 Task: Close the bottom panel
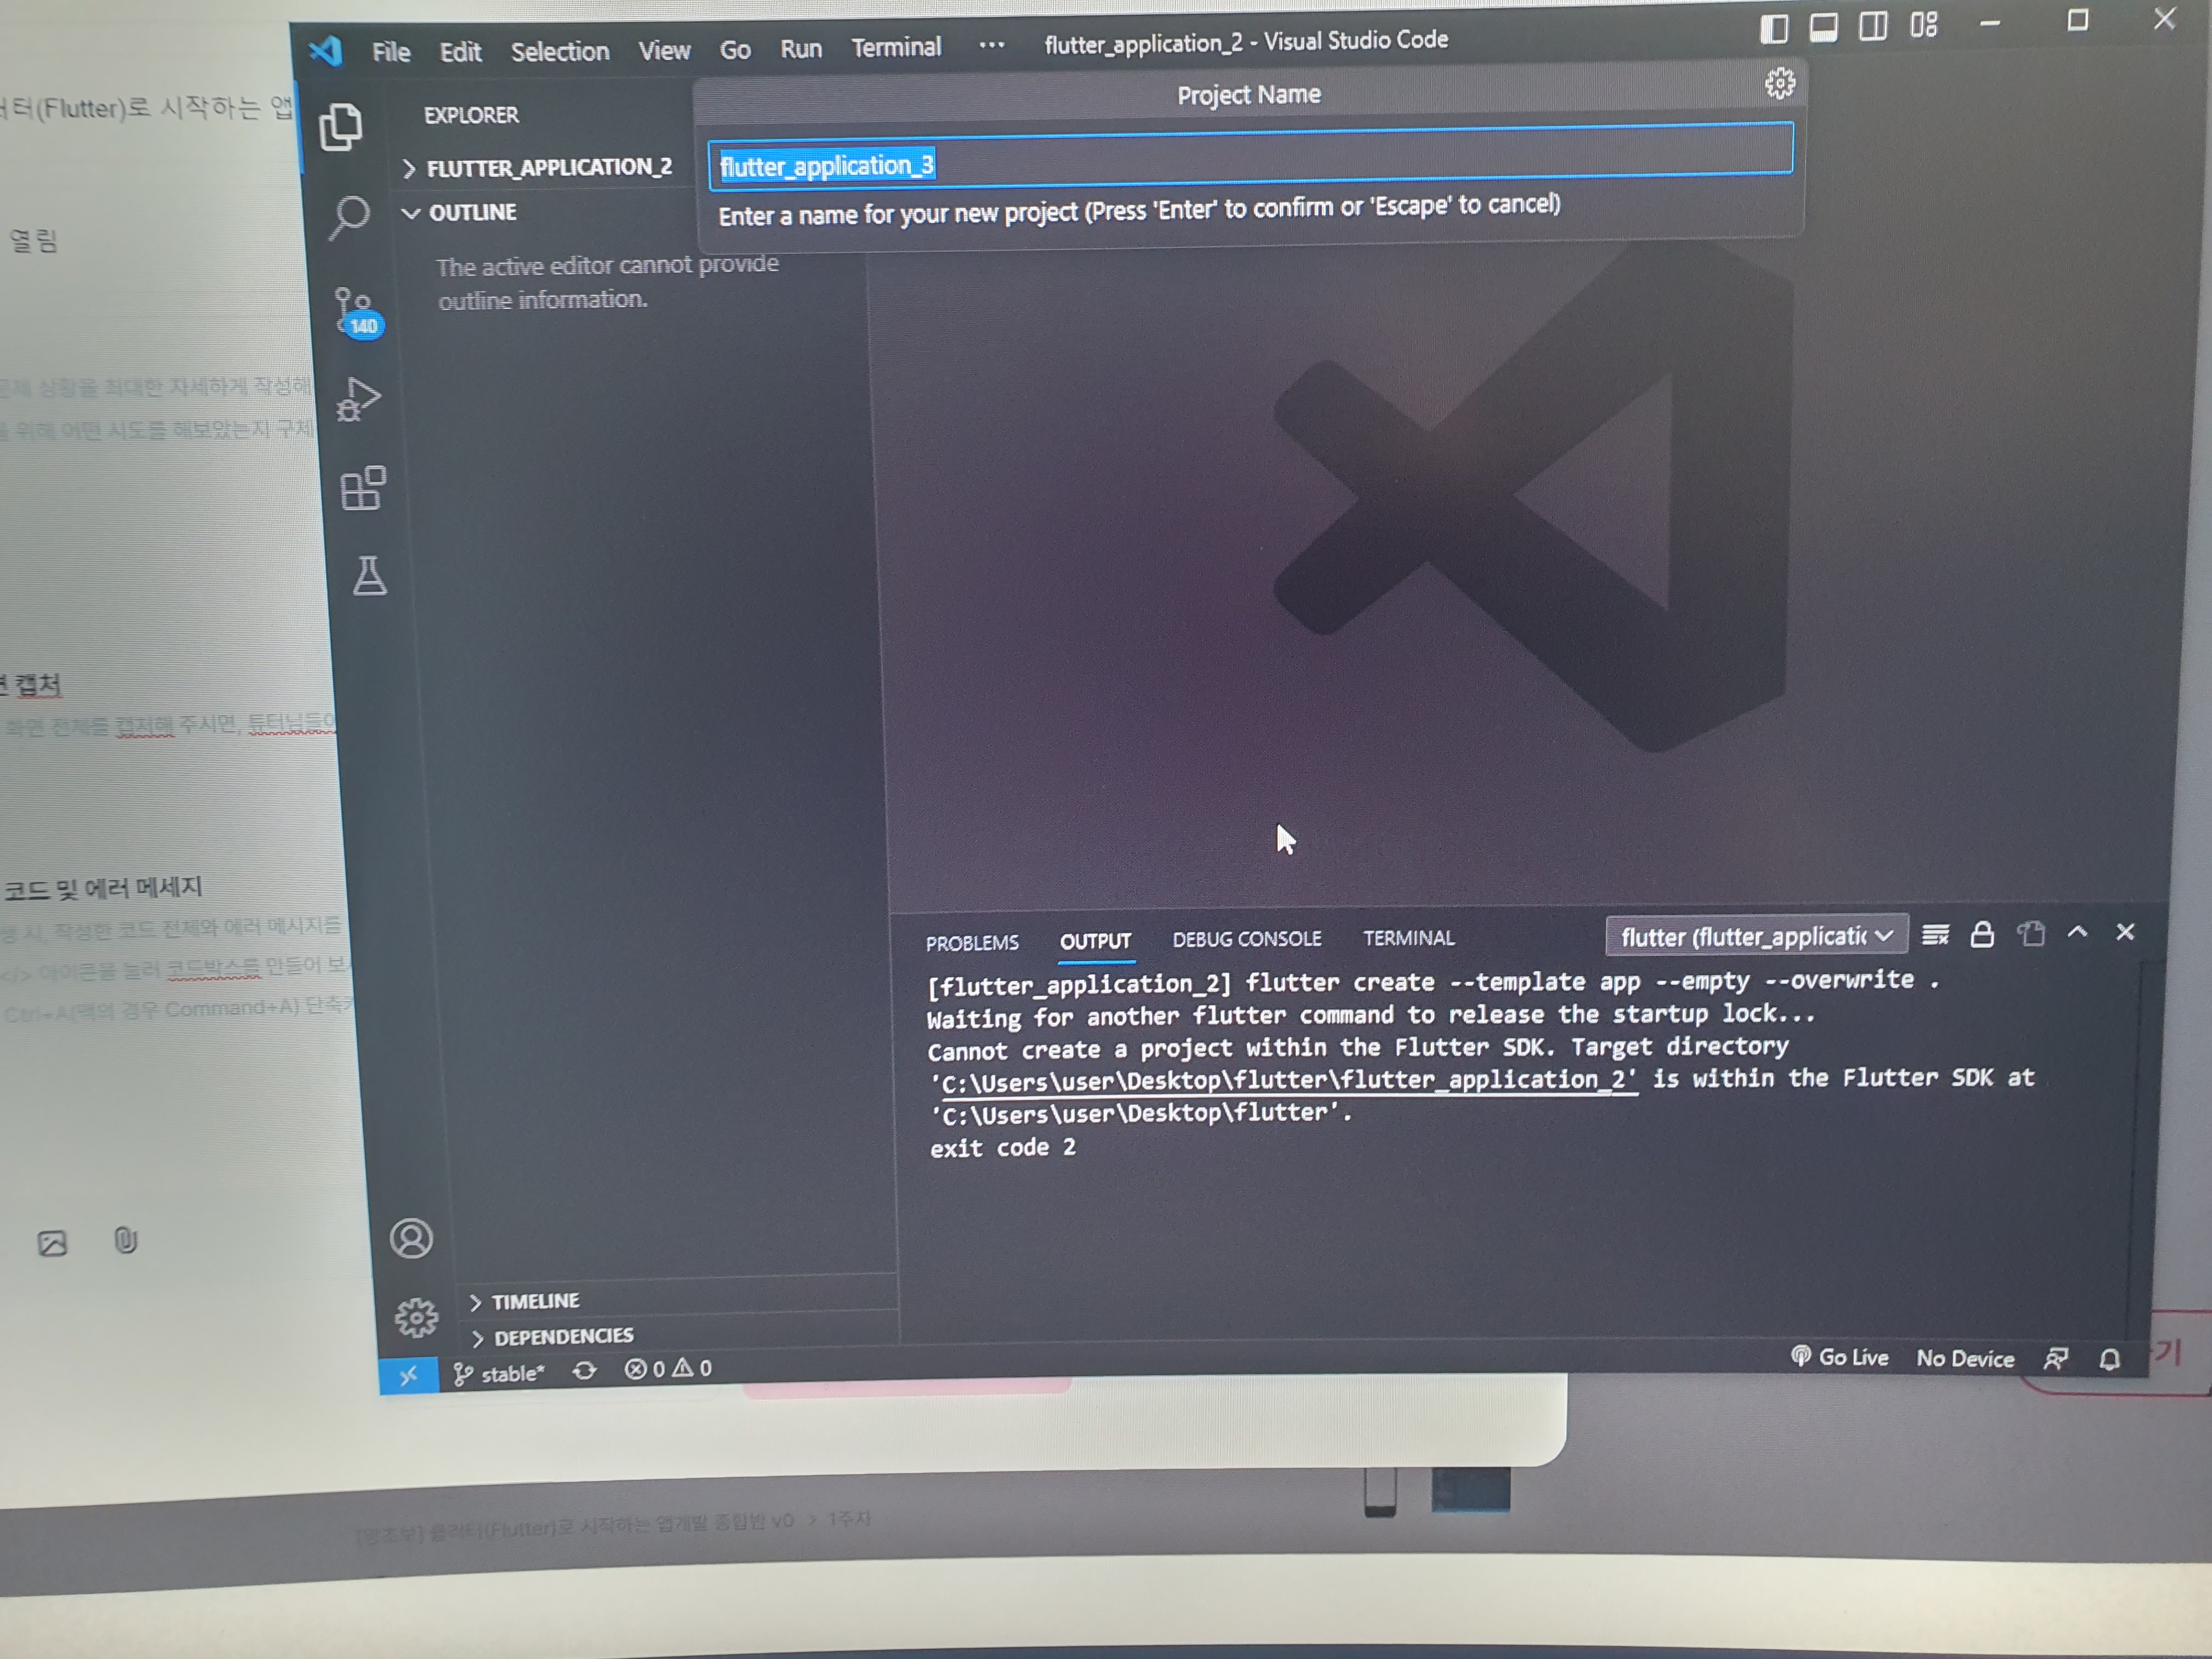coord(2125,932)
